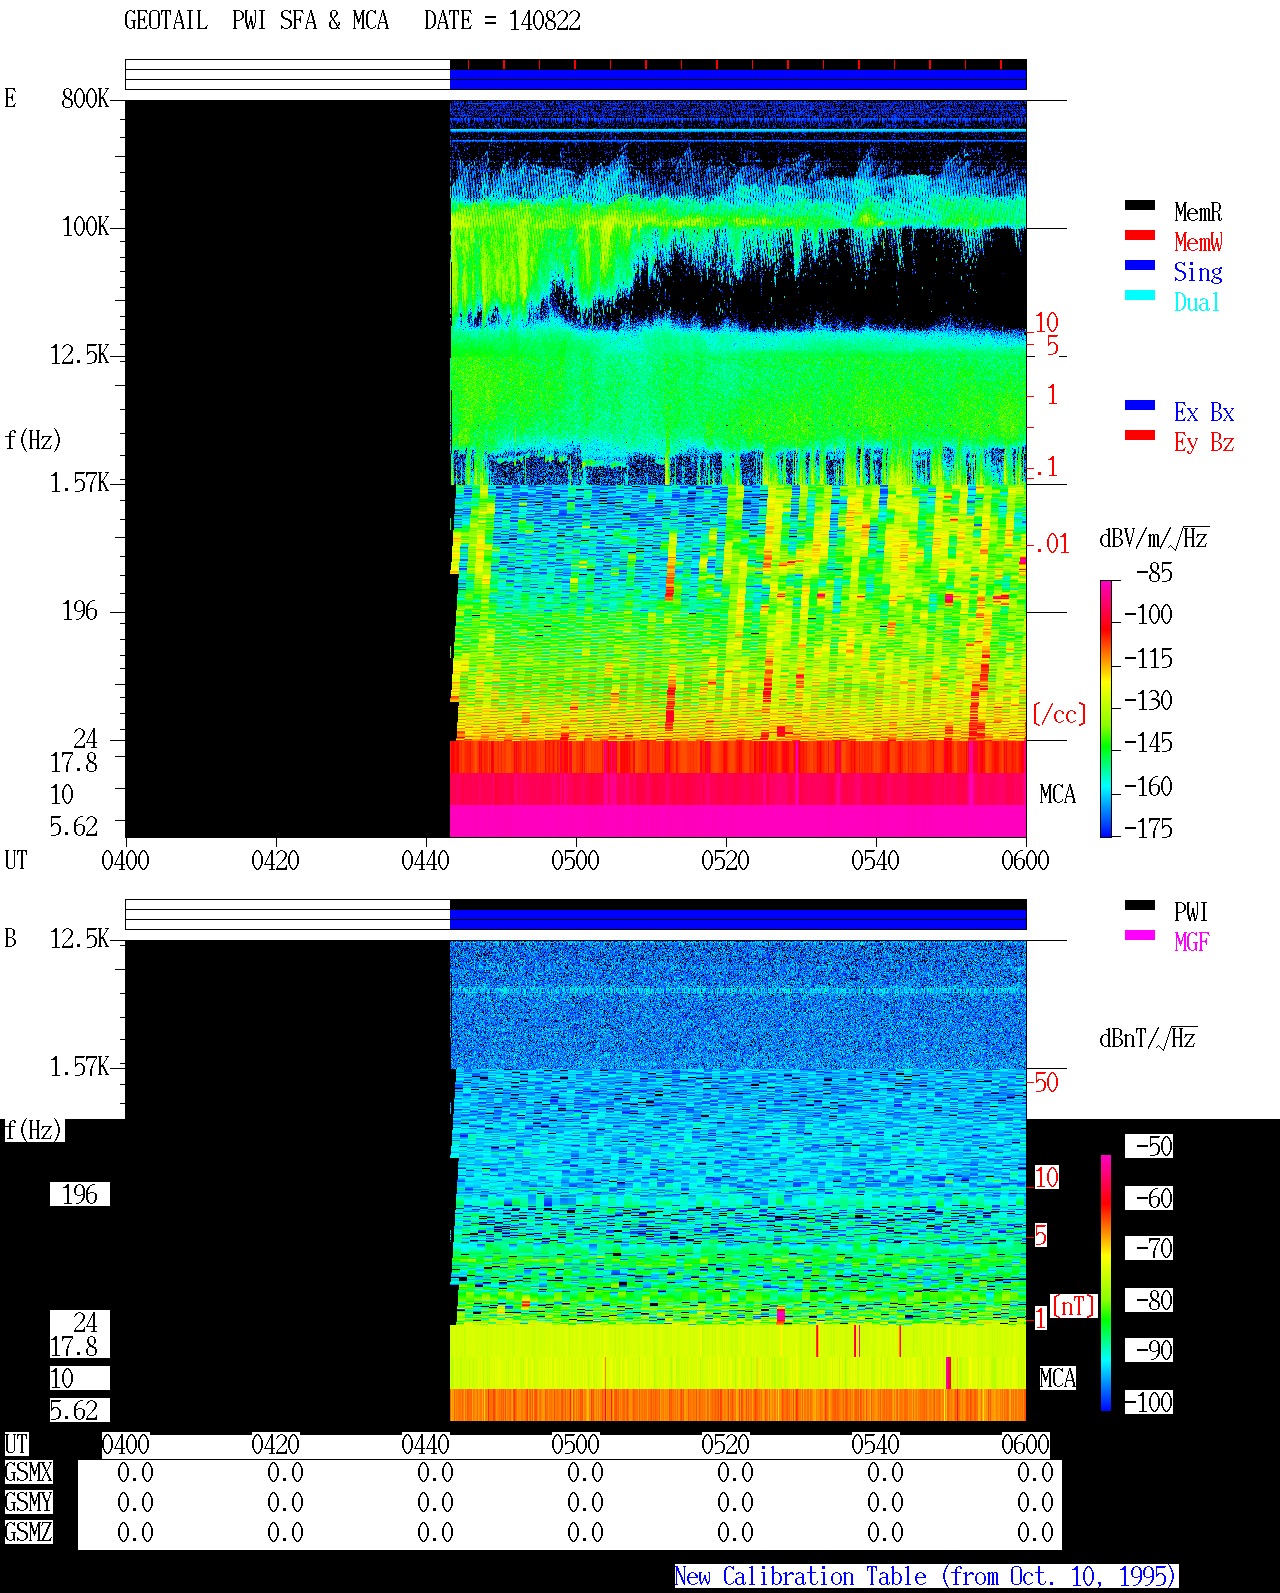Click the black MemR legend swatch
The width and height of the screenshot is (1280, 1593).
click(x=1139, y=206)
